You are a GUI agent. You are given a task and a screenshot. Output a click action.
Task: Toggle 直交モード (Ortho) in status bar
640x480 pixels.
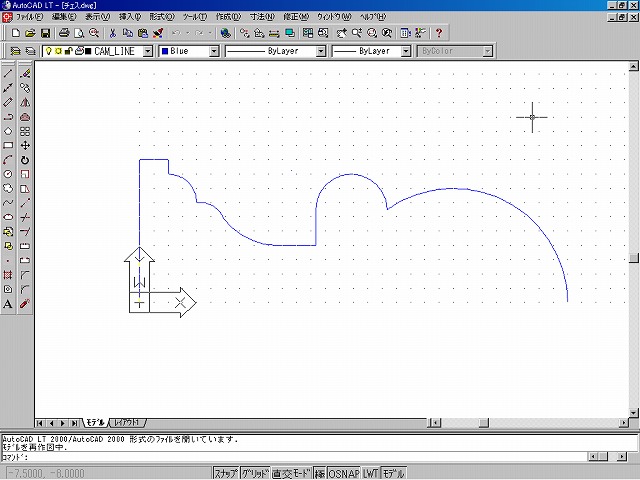pos(292,473)
